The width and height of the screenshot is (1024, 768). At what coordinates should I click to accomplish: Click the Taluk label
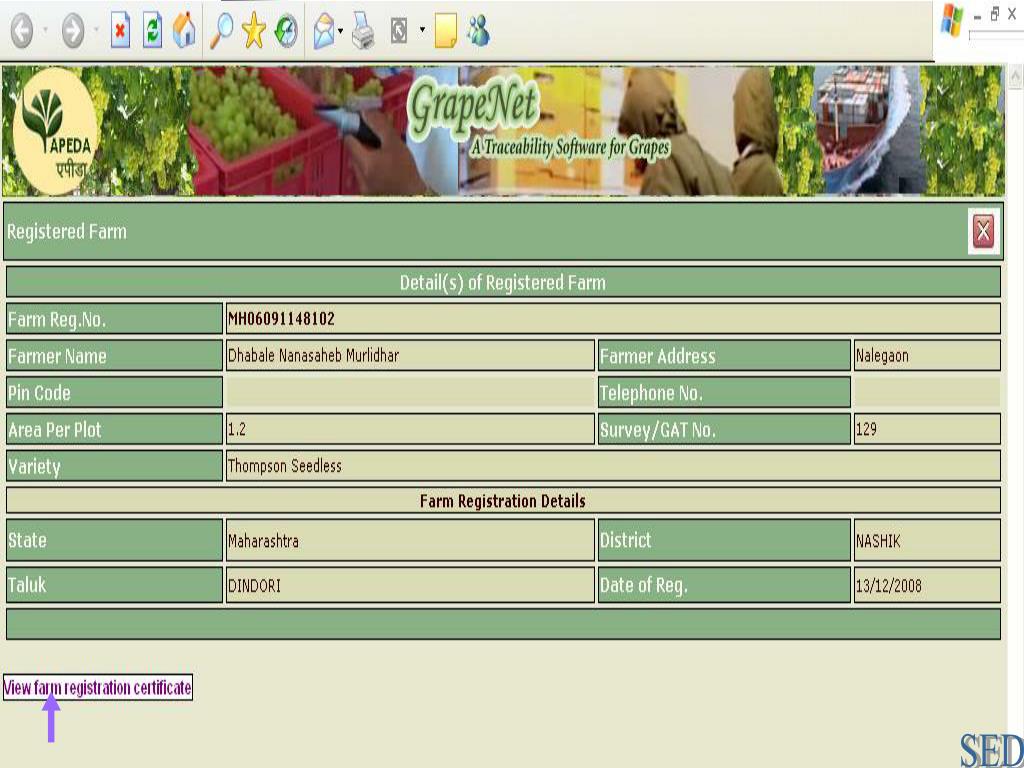[27, 584]
